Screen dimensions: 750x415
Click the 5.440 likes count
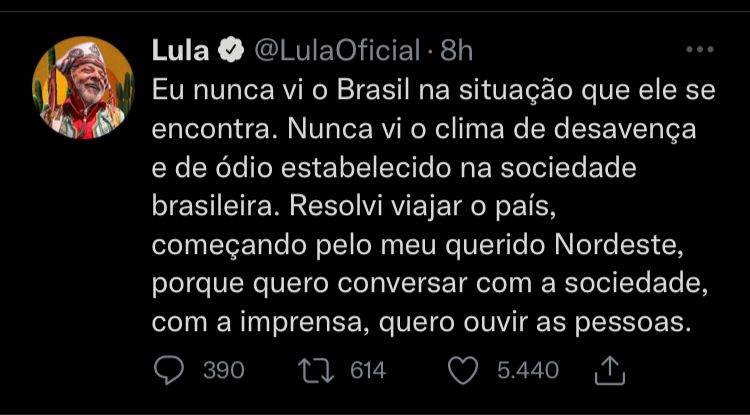pyautogui.click(x=528, y=370)
